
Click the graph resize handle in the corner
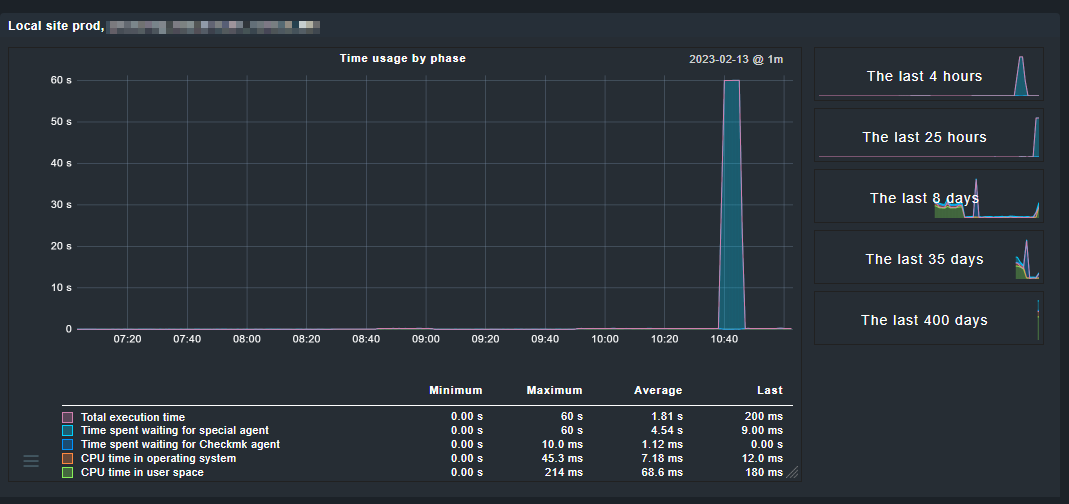(x=792, y=472)
